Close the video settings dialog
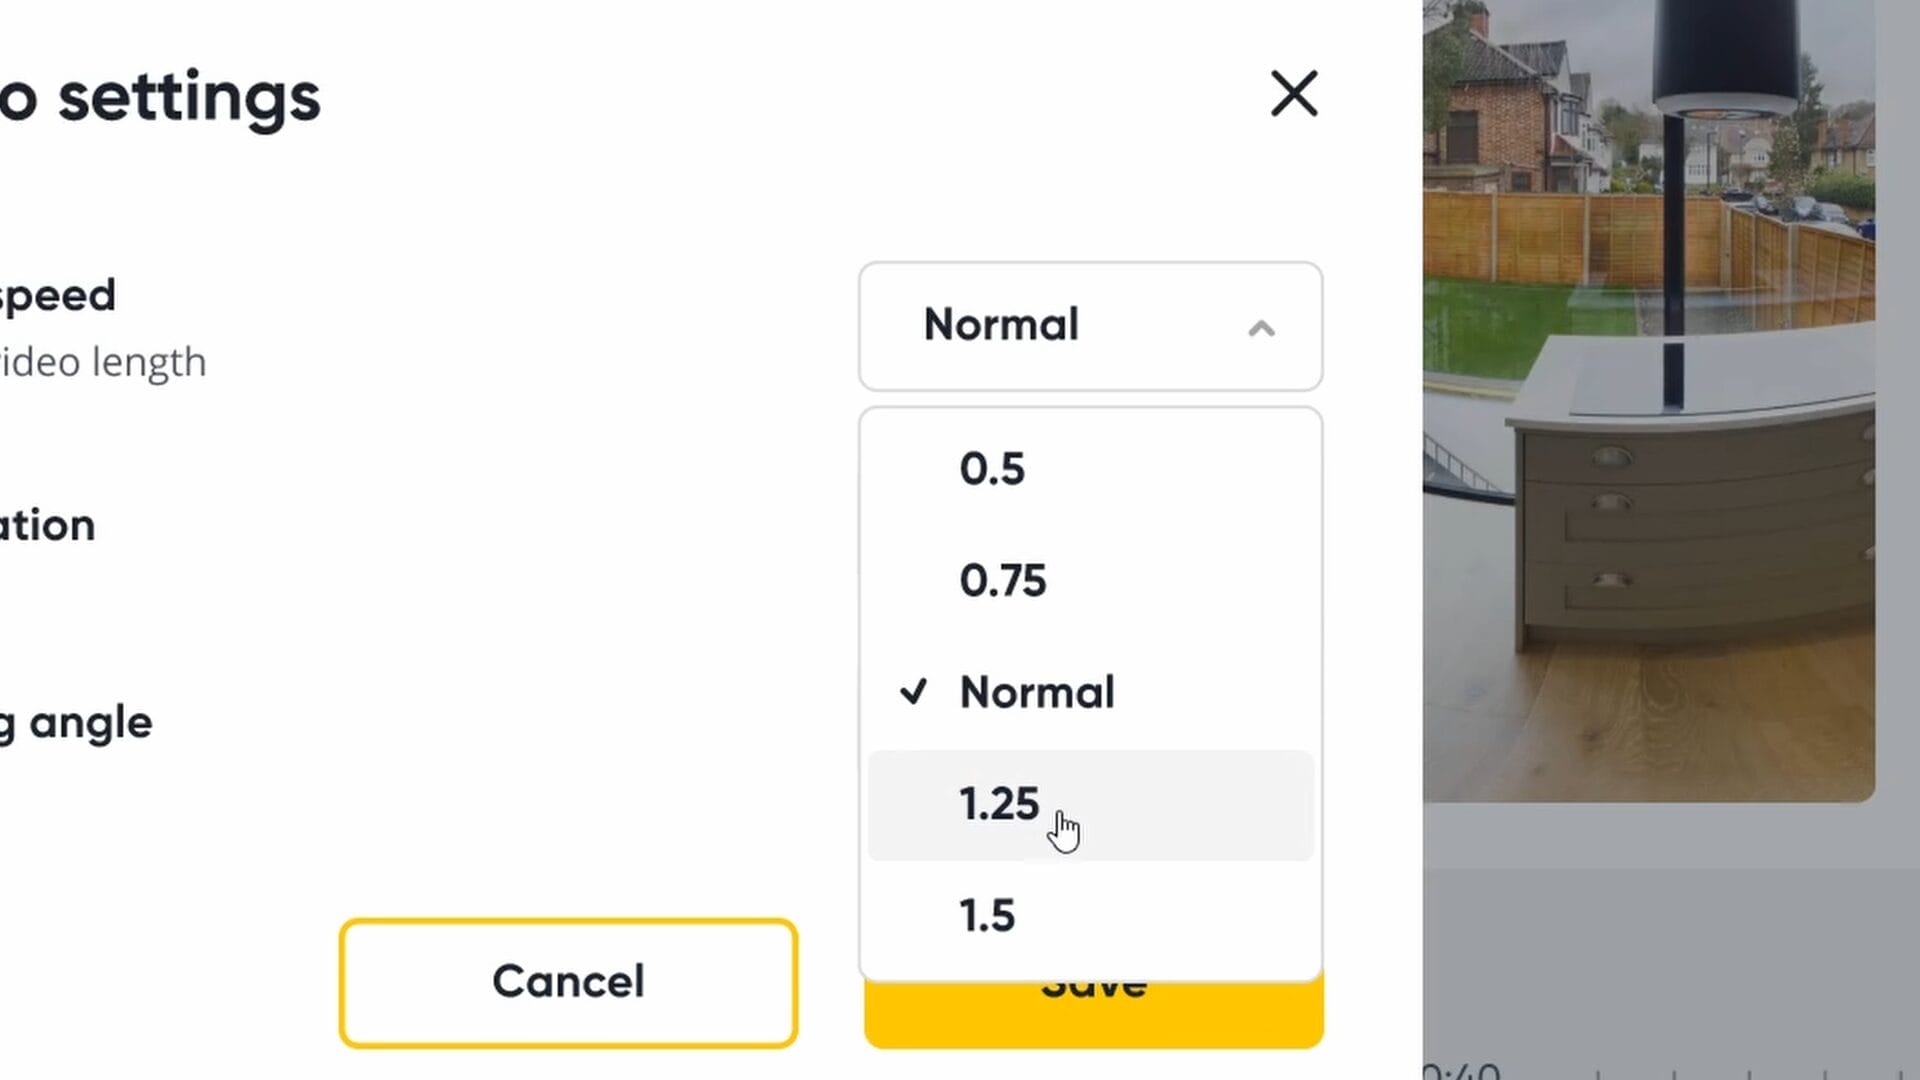1920x1080 pixels. (1294, 94)
